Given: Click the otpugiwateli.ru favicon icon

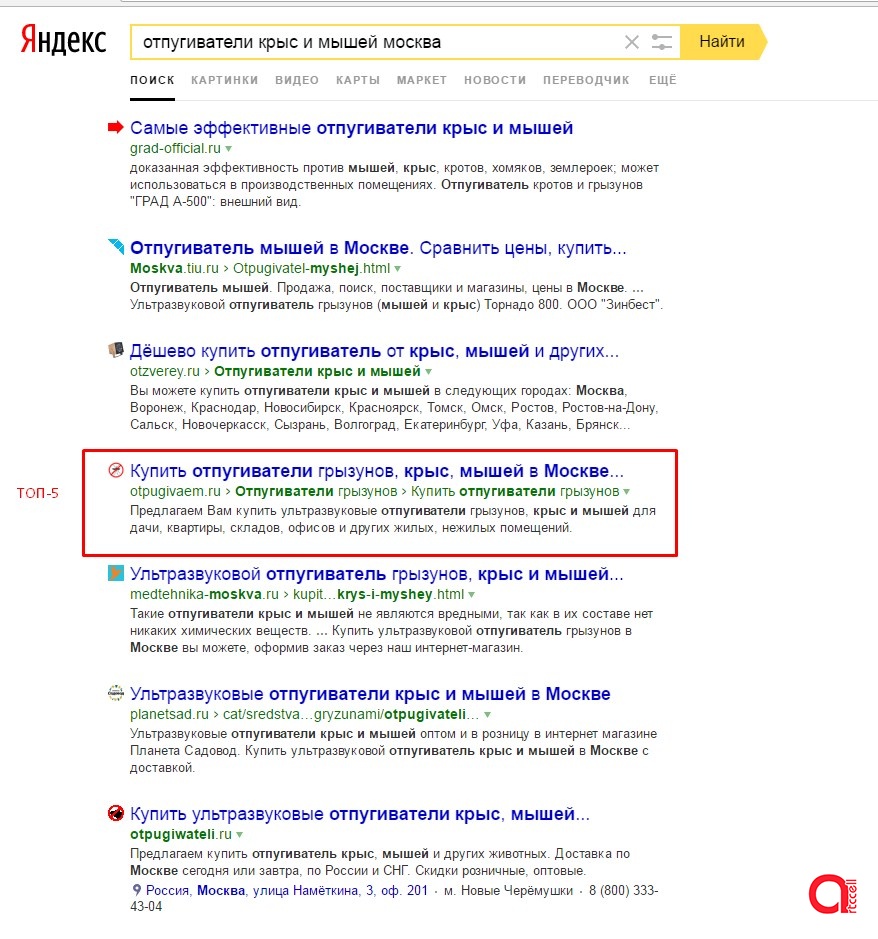Looking at the screenshot, I should click(x=116, y=813).
